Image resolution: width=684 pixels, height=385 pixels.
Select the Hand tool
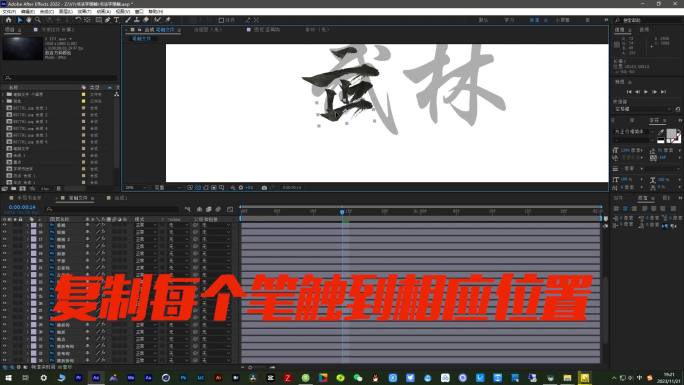29,20
